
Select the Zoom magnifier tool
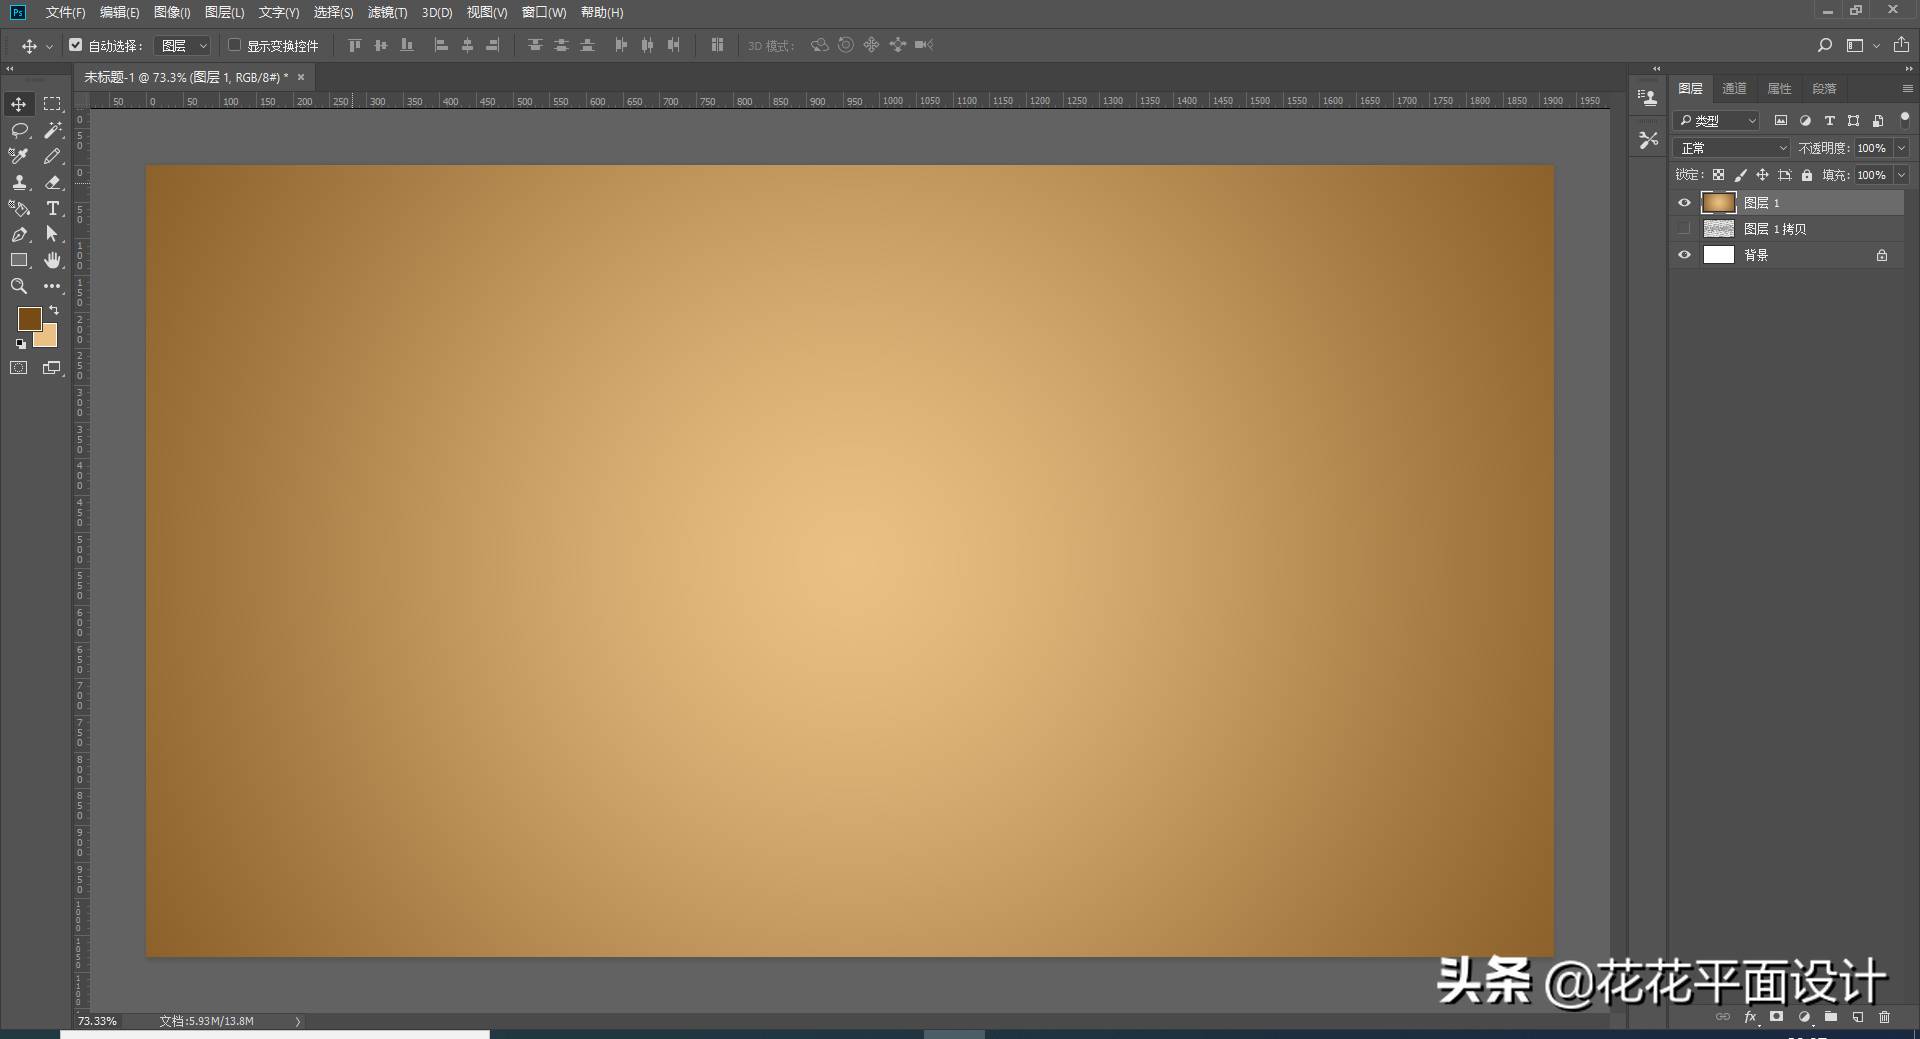pyautogui.click(x=19, y=286)
